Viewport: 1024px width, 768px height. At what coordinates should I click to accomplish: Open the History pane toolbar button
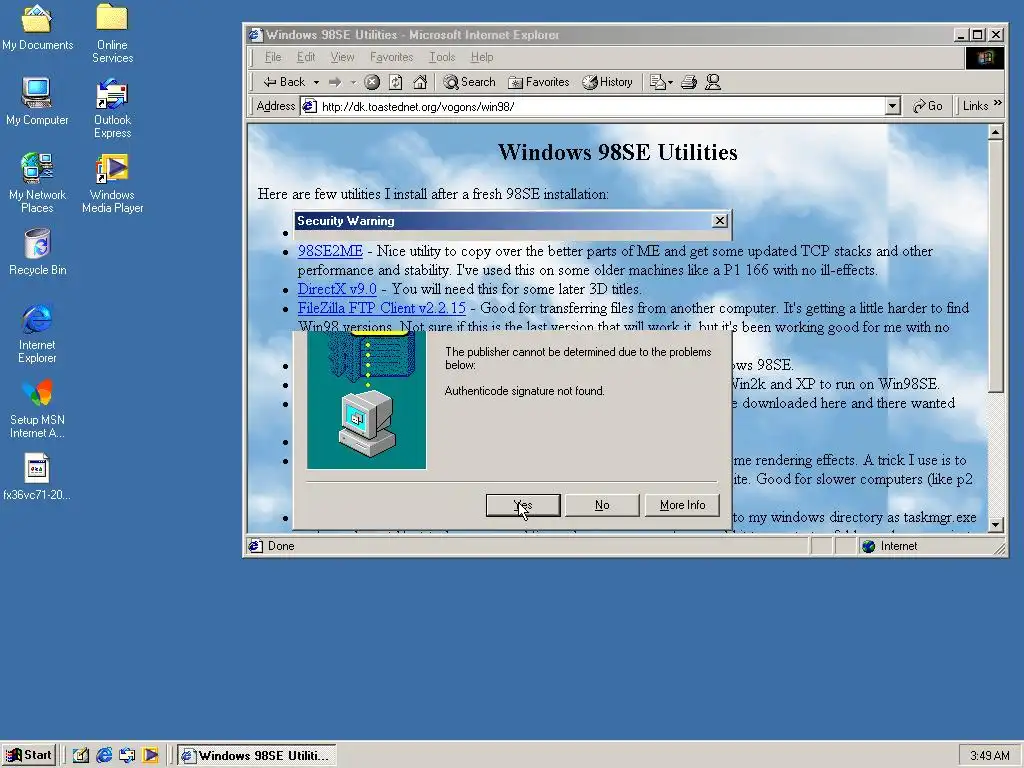click(607, 82)
